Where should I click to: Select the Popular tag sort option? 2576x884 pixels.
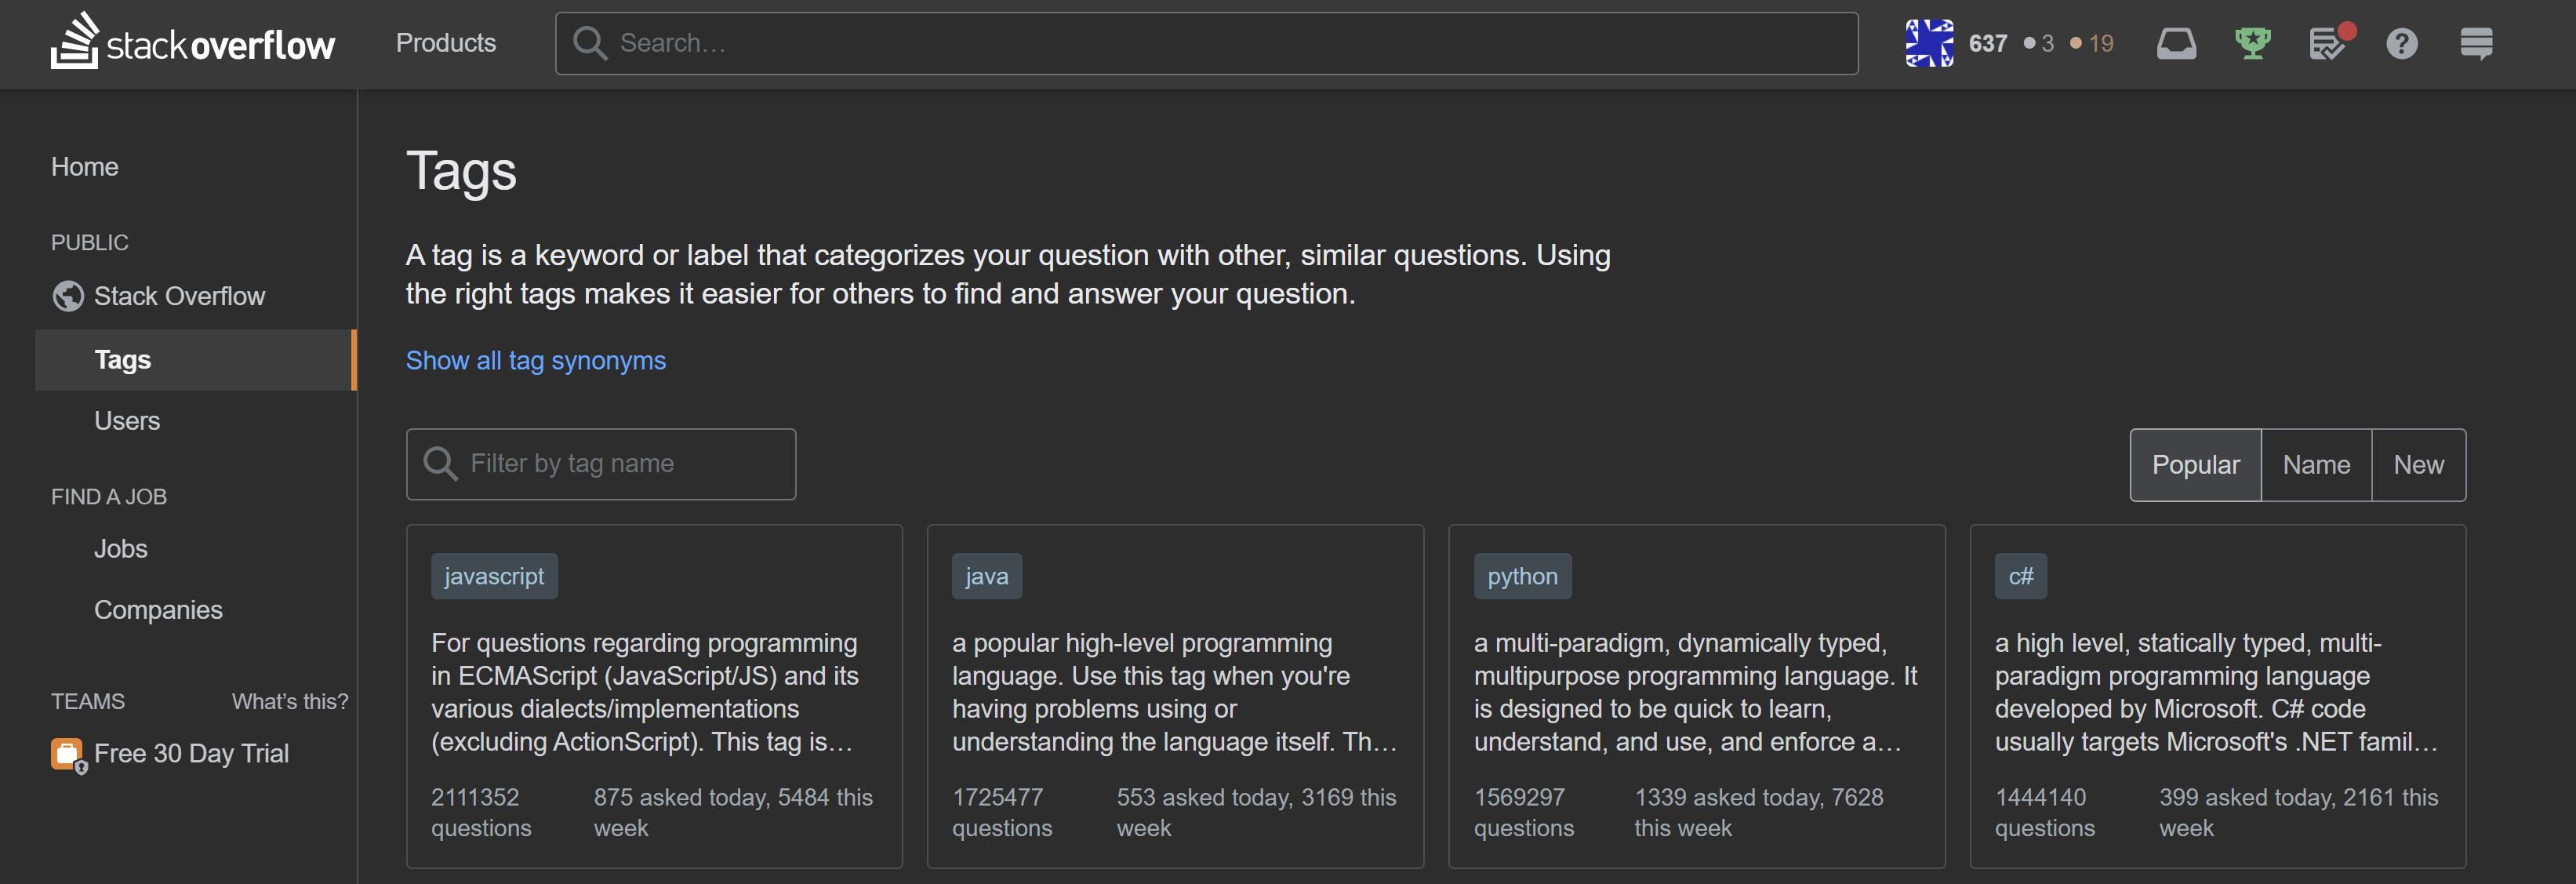2196,464
